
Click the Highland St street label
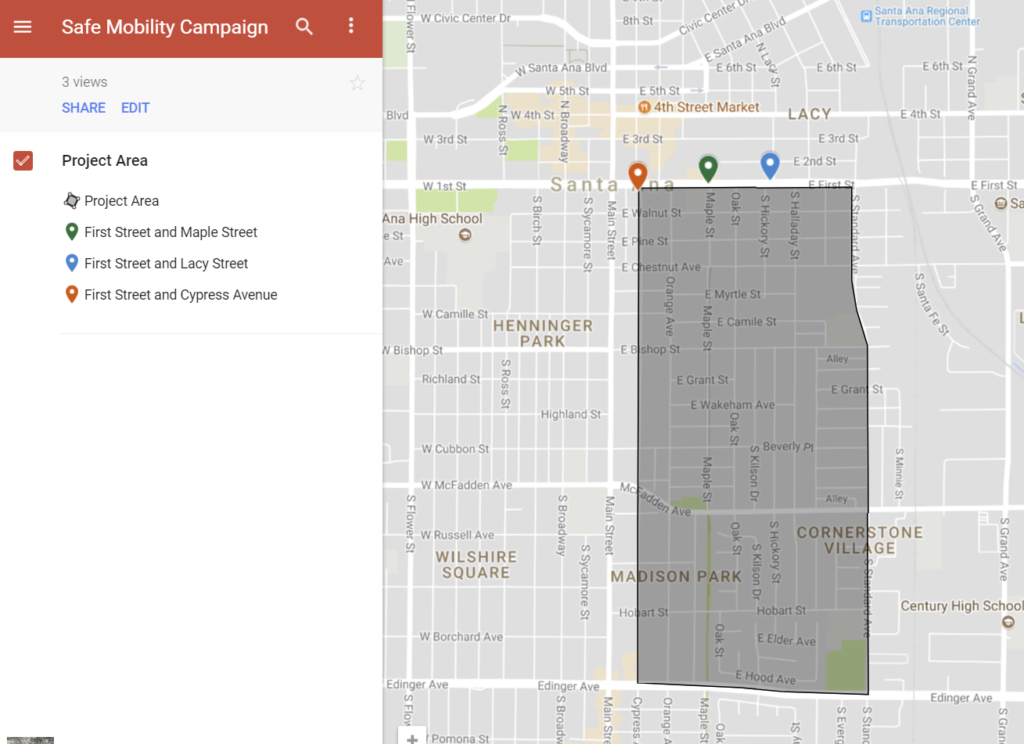(x=570, y=414)
